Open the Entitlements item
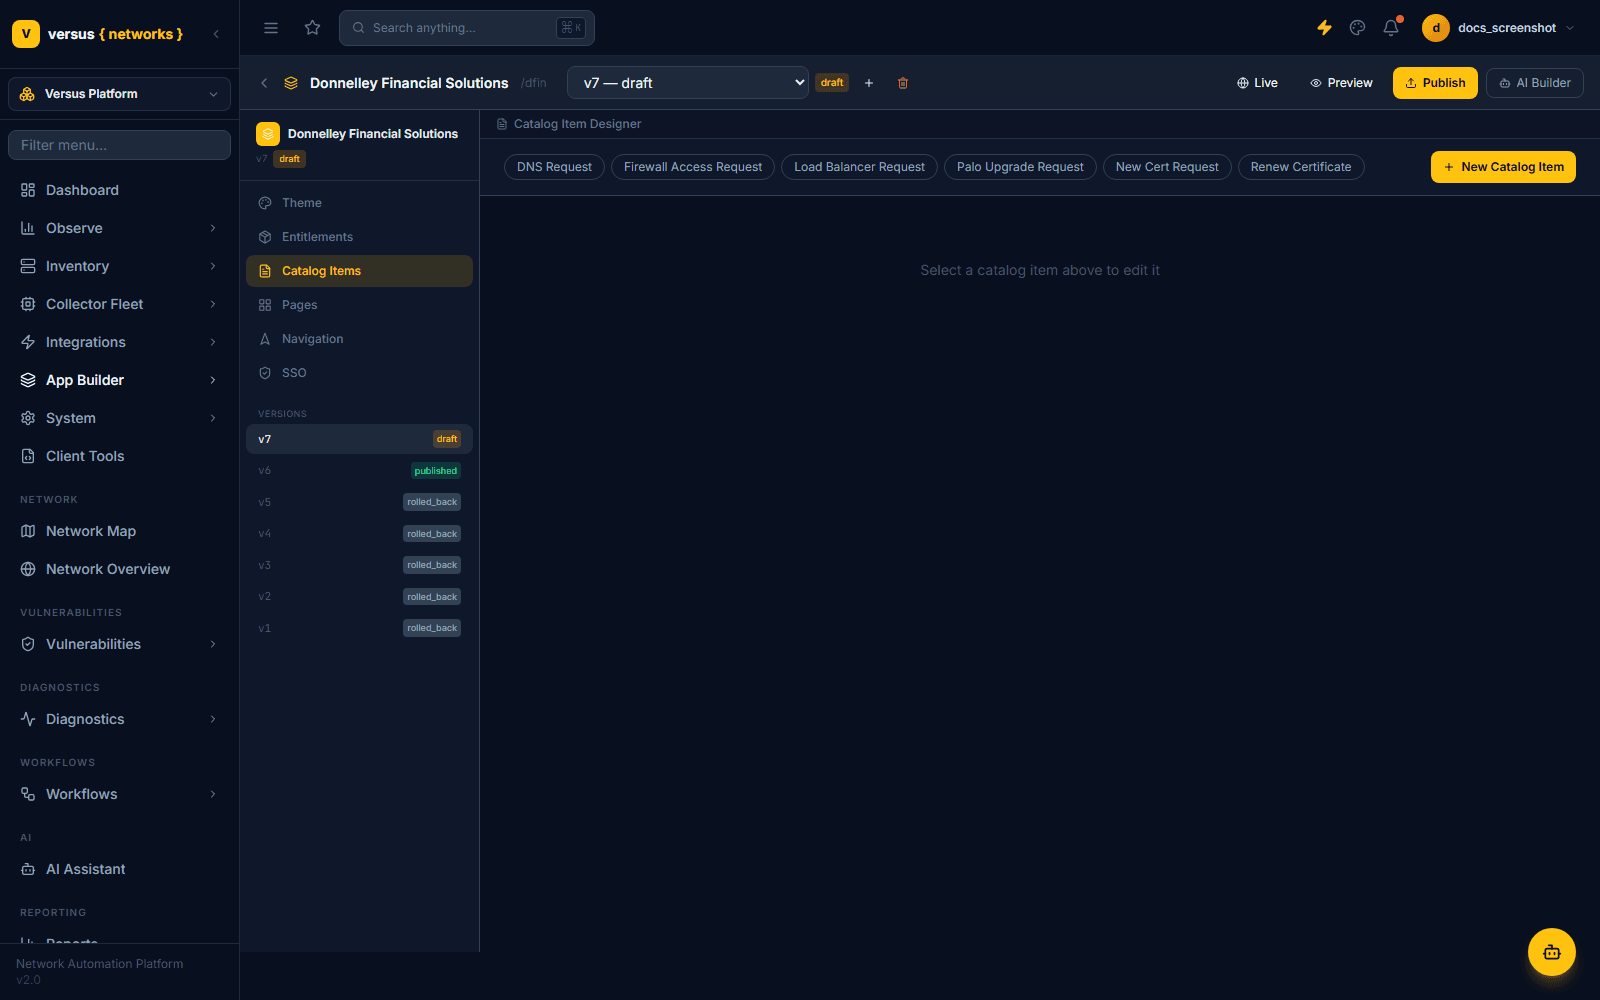The image size is (1600, 1000). tap(359, 237)
